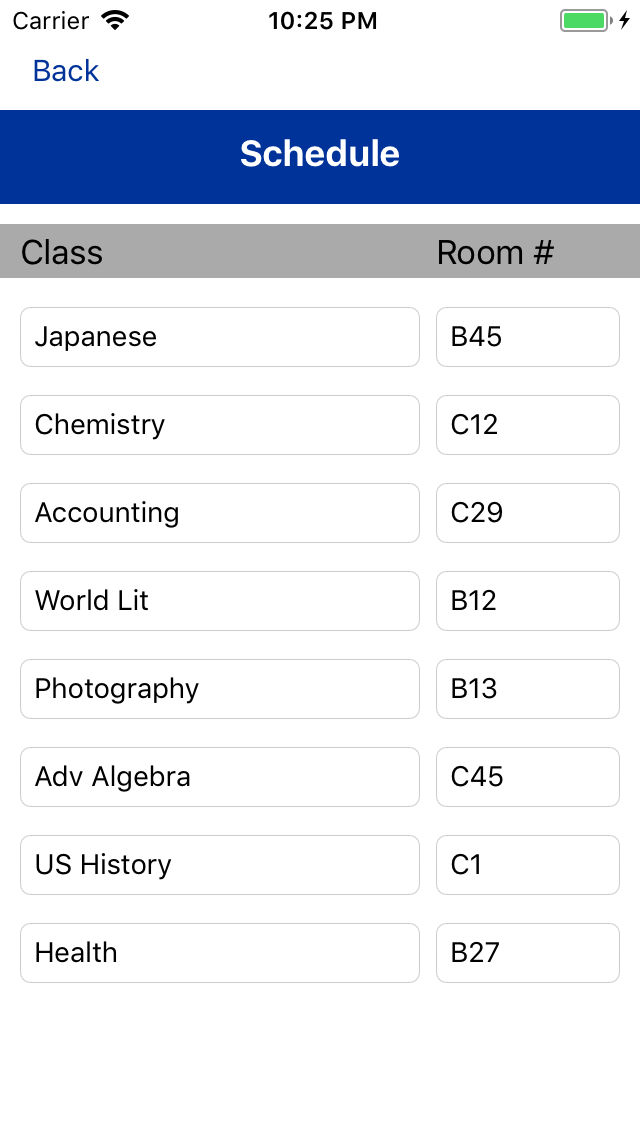Select the World Lit class field
The height and width of the screenshot is (1136, 640).
coord(219,601)
